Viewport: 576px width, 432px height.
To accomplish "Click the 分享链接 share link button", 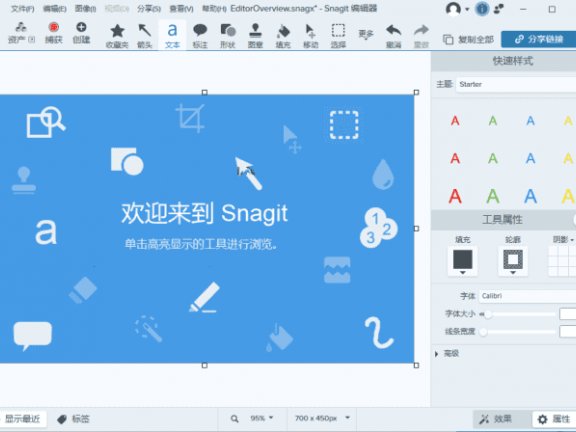I will click(x=539, y=39).
